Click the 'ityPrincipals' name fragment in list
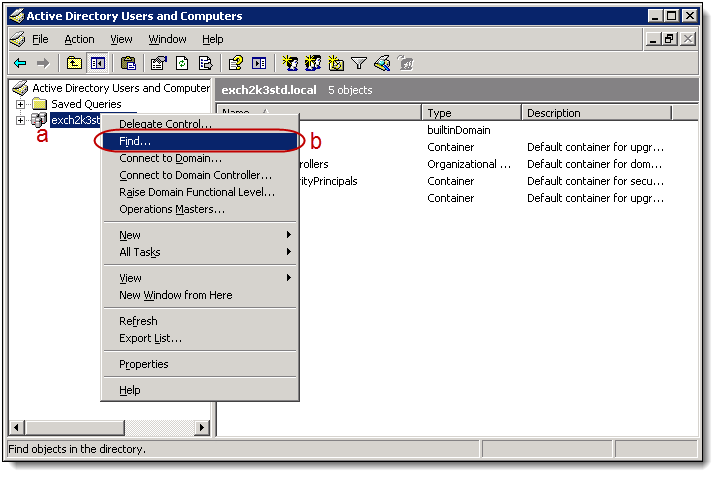The image size is (720, 479). click(328, 181)
